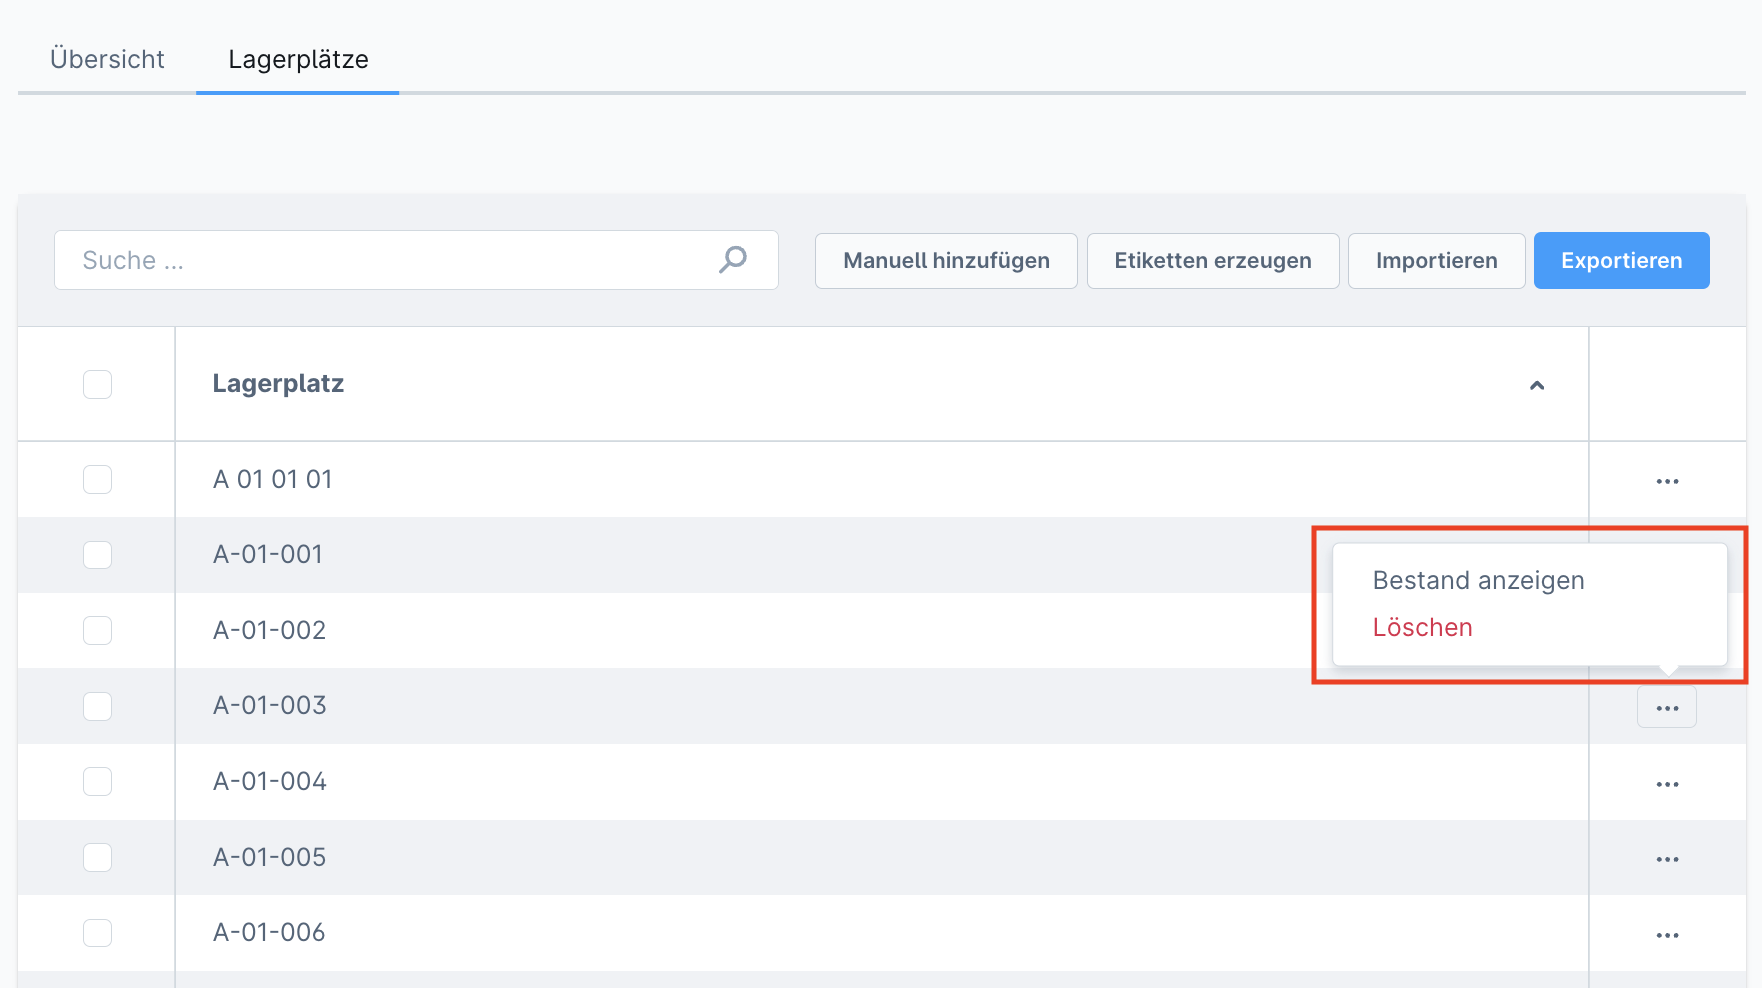Open three-dot menu for A 01 01 01

coord(1667,481)
